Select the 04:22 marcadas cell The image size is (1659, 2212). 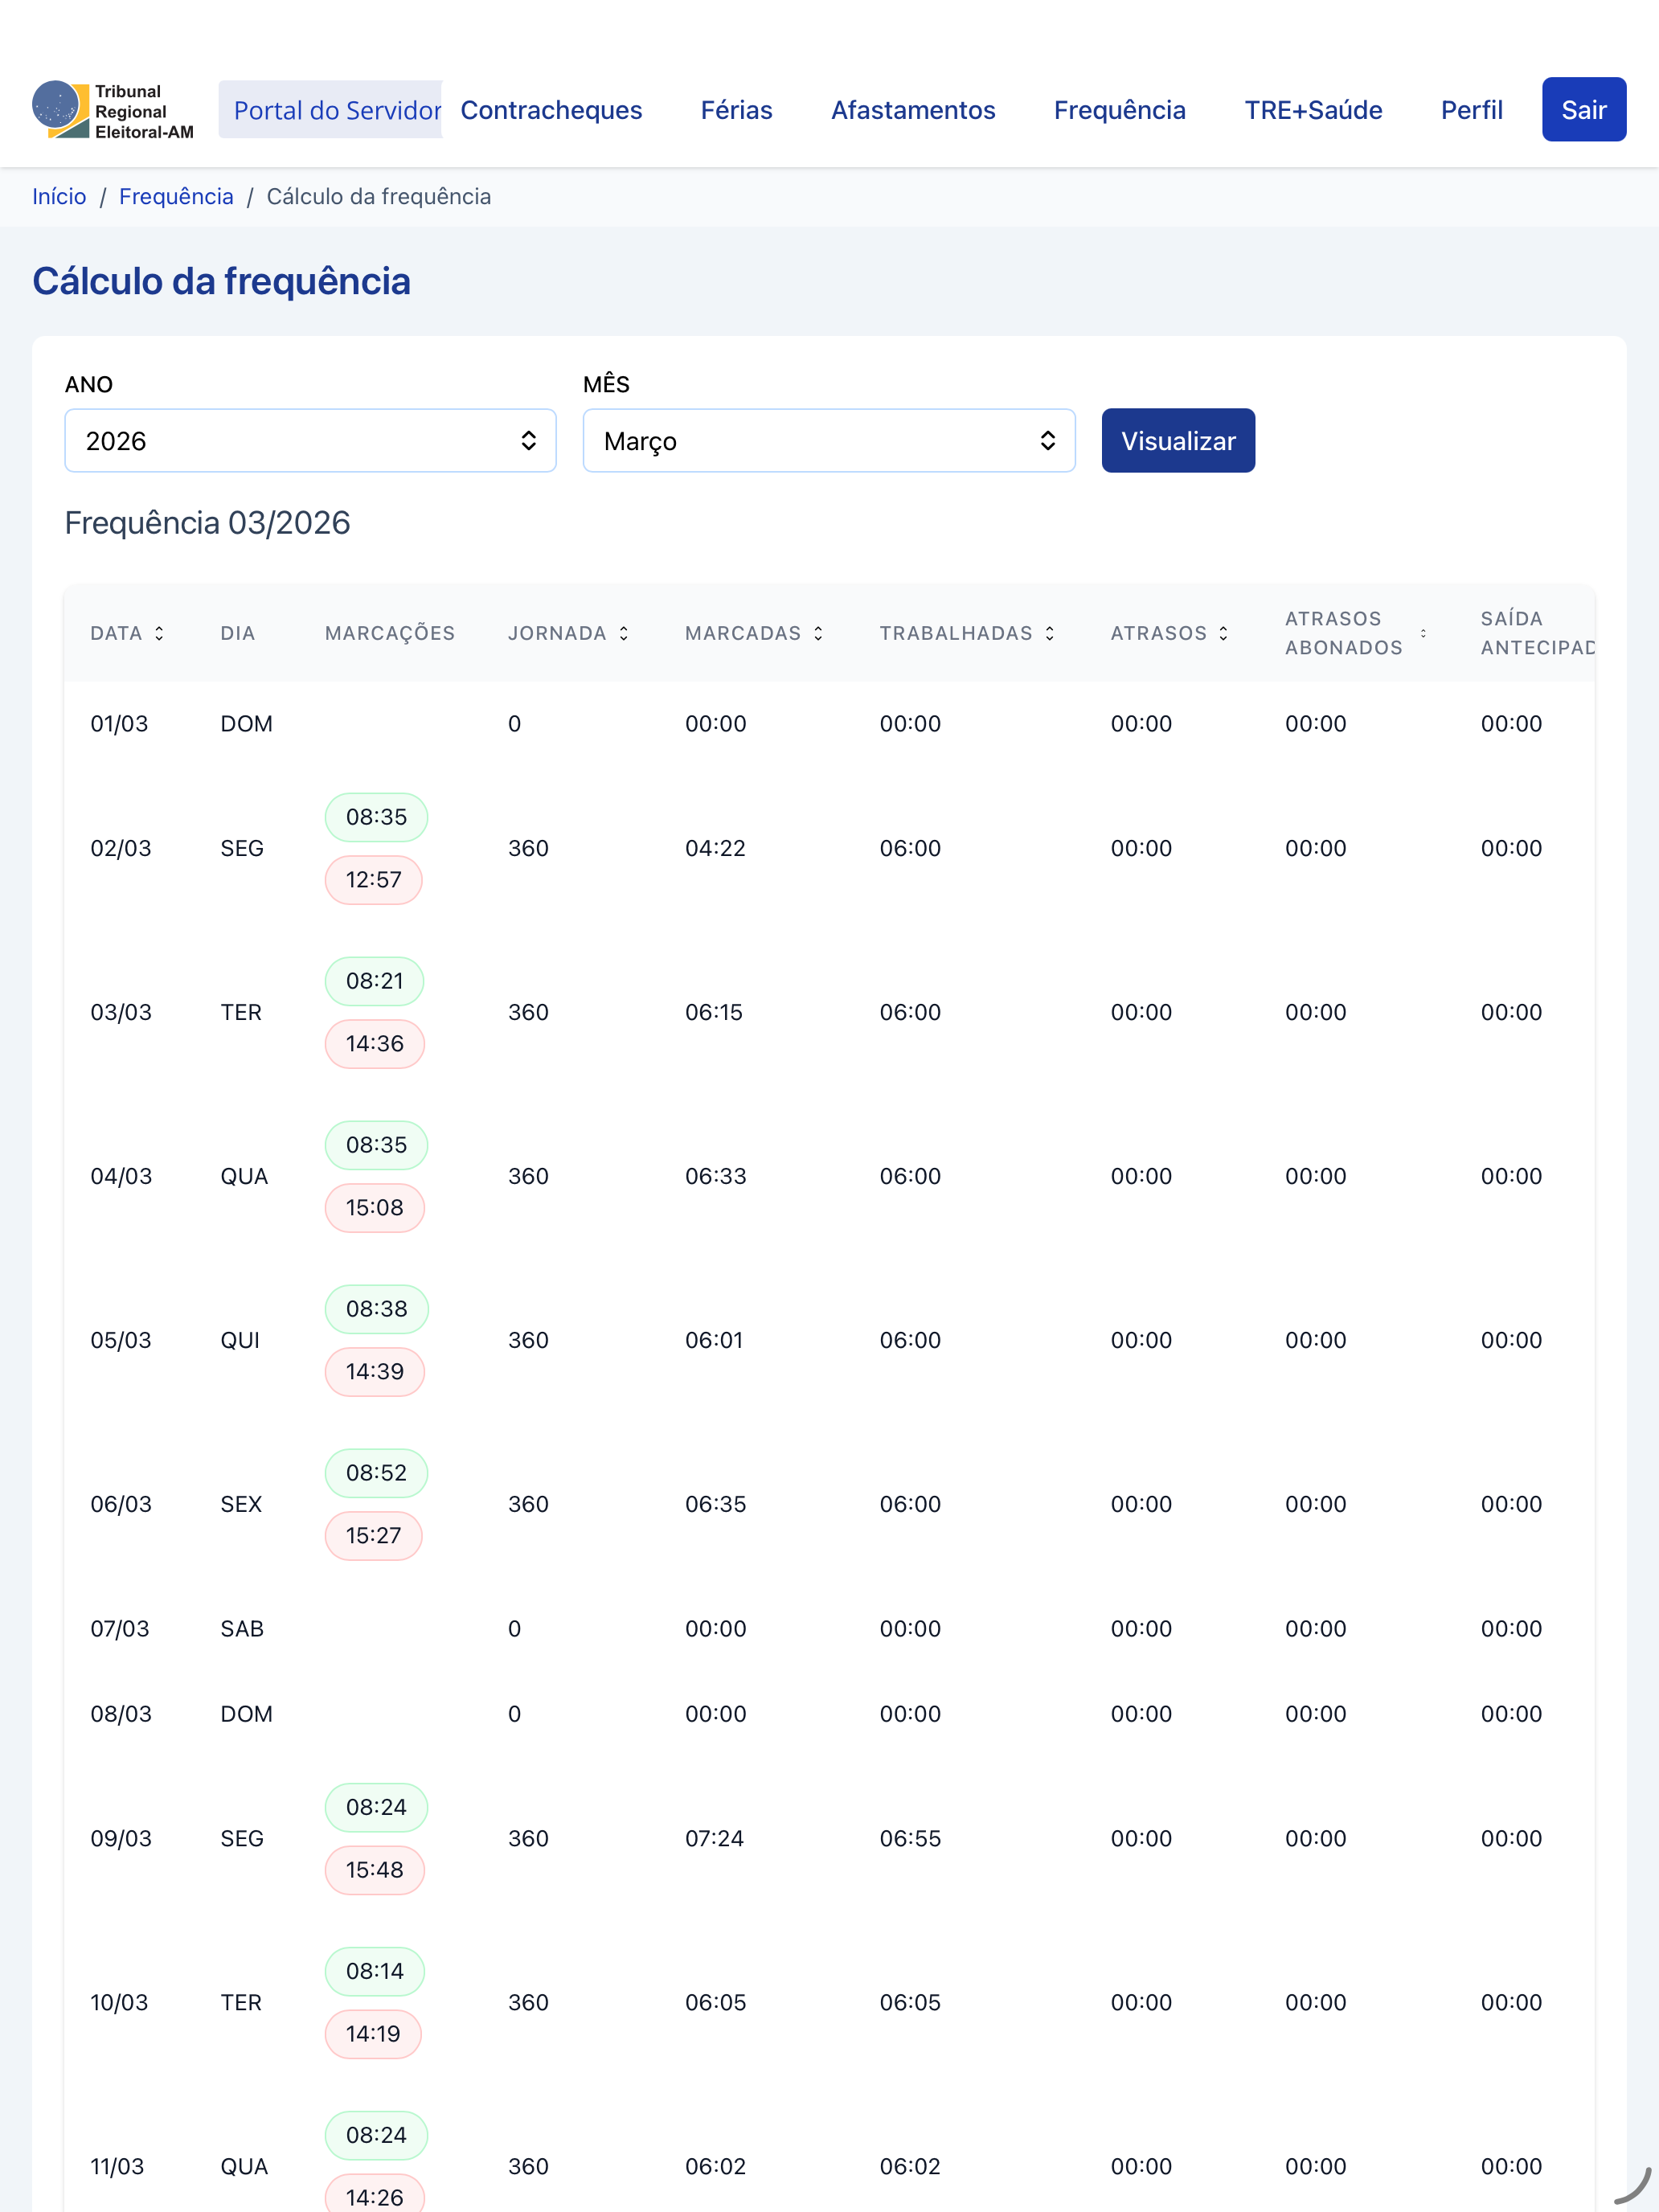pos(715,848)
